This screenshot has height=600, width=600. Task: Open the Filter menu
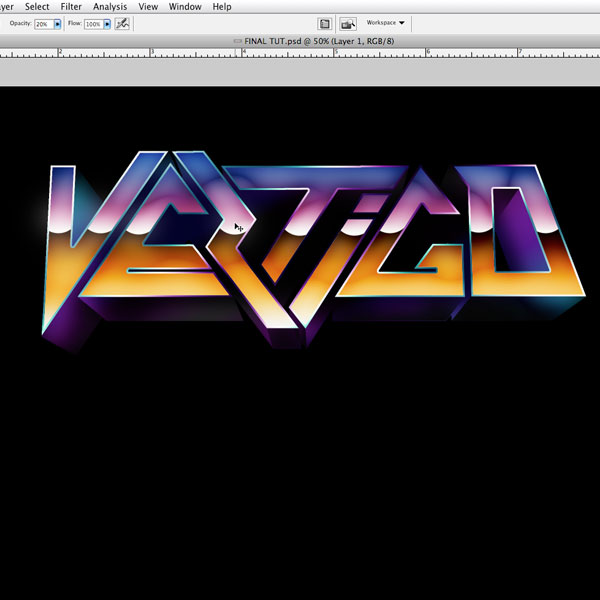(x=71, y=7)
